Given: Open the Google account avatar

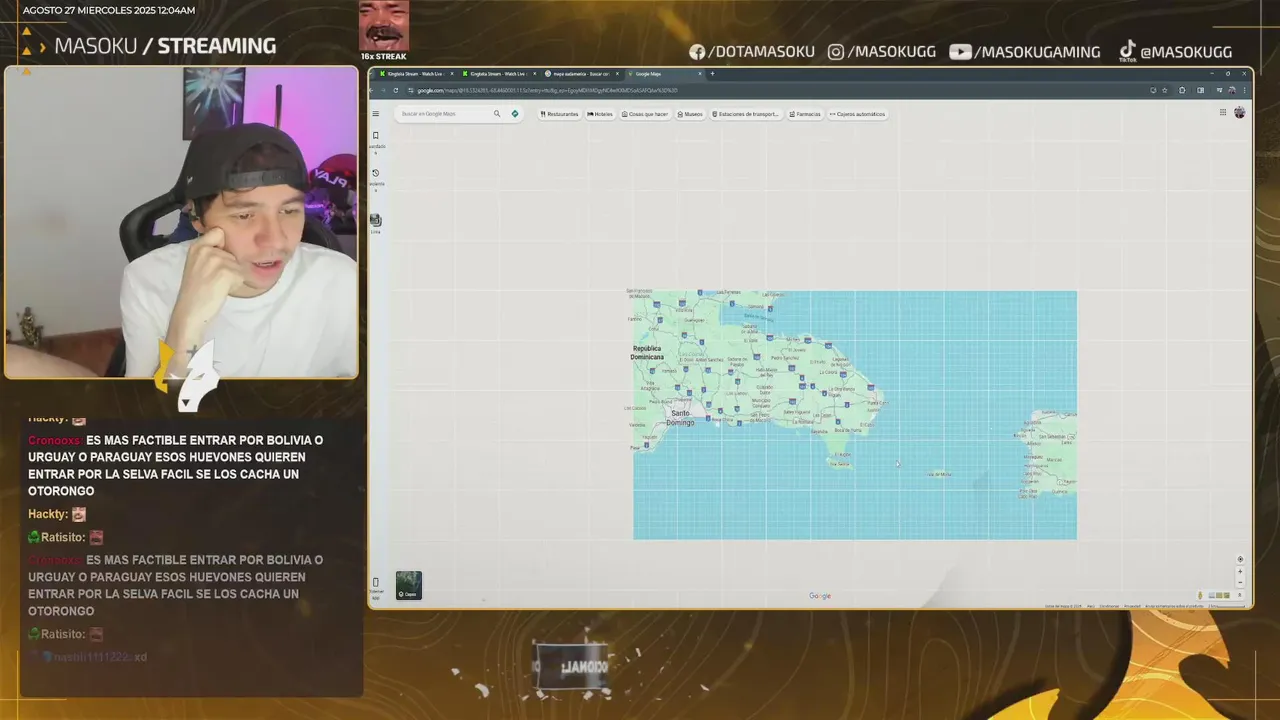Looking at the screenshot, I should [1240, 113].
